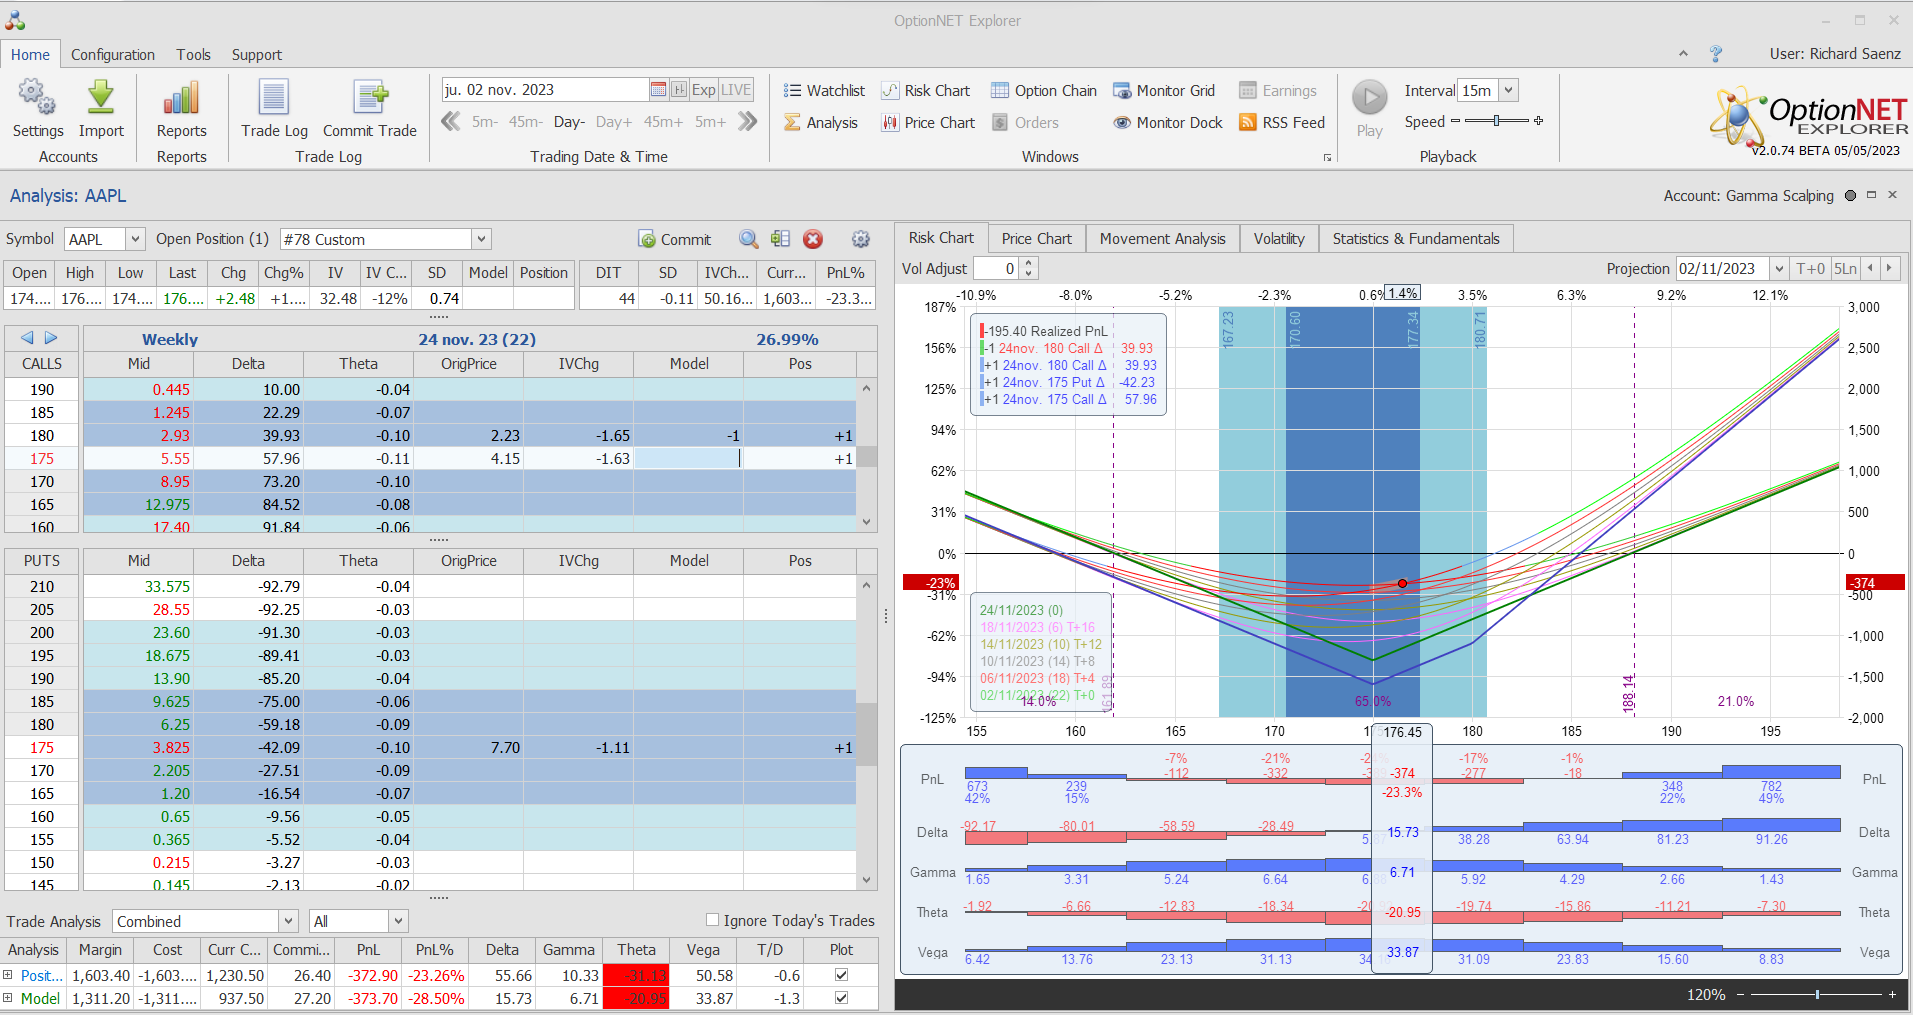This screenshot has height=1015, width=1913.
Task: Switch to the Support ribbon tab
Action: [x=257, y=55]
